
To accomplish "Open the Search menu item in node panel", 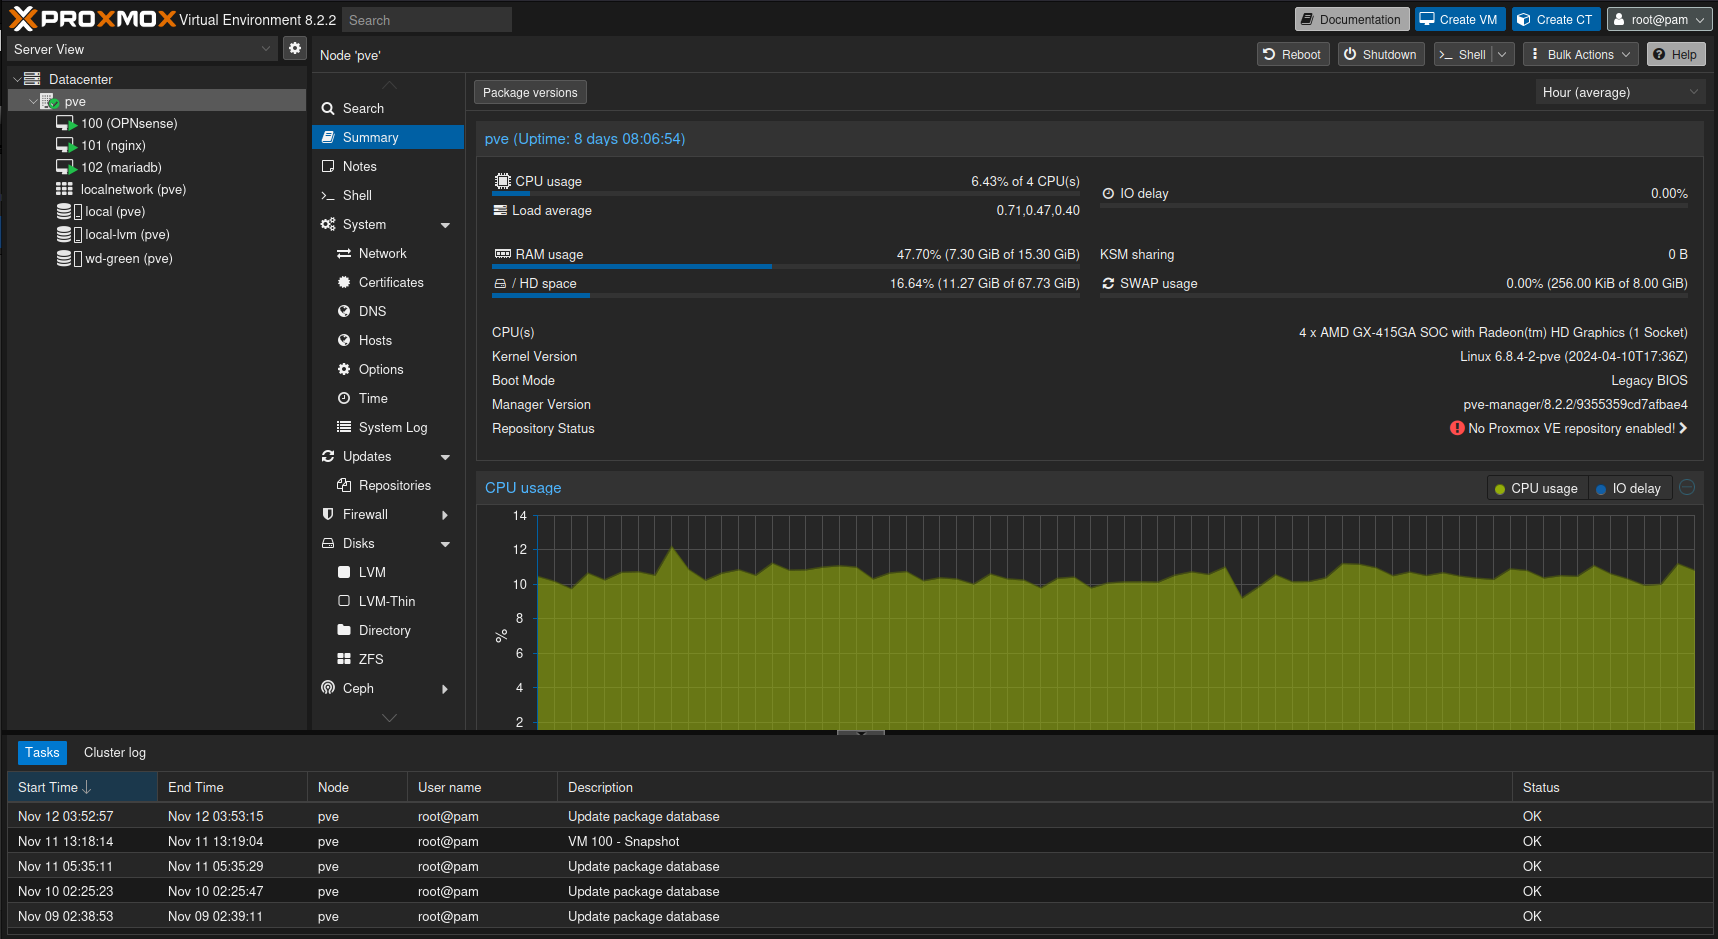I will 388,108.
